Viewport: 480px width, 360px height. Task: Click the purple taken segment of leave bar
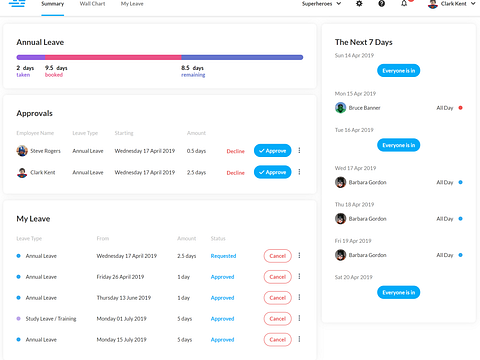[31, 57]
